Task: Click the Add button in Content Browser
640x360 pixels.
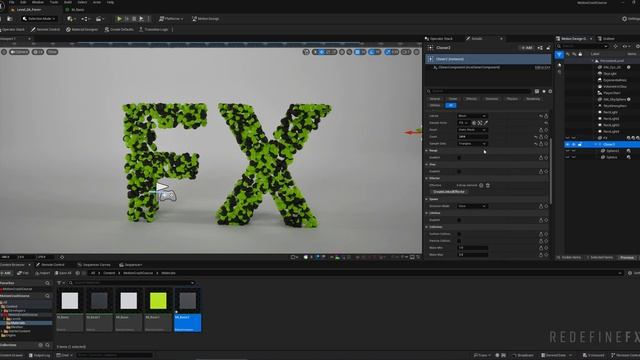Action: pyautogui.click(x=6, y=273)
